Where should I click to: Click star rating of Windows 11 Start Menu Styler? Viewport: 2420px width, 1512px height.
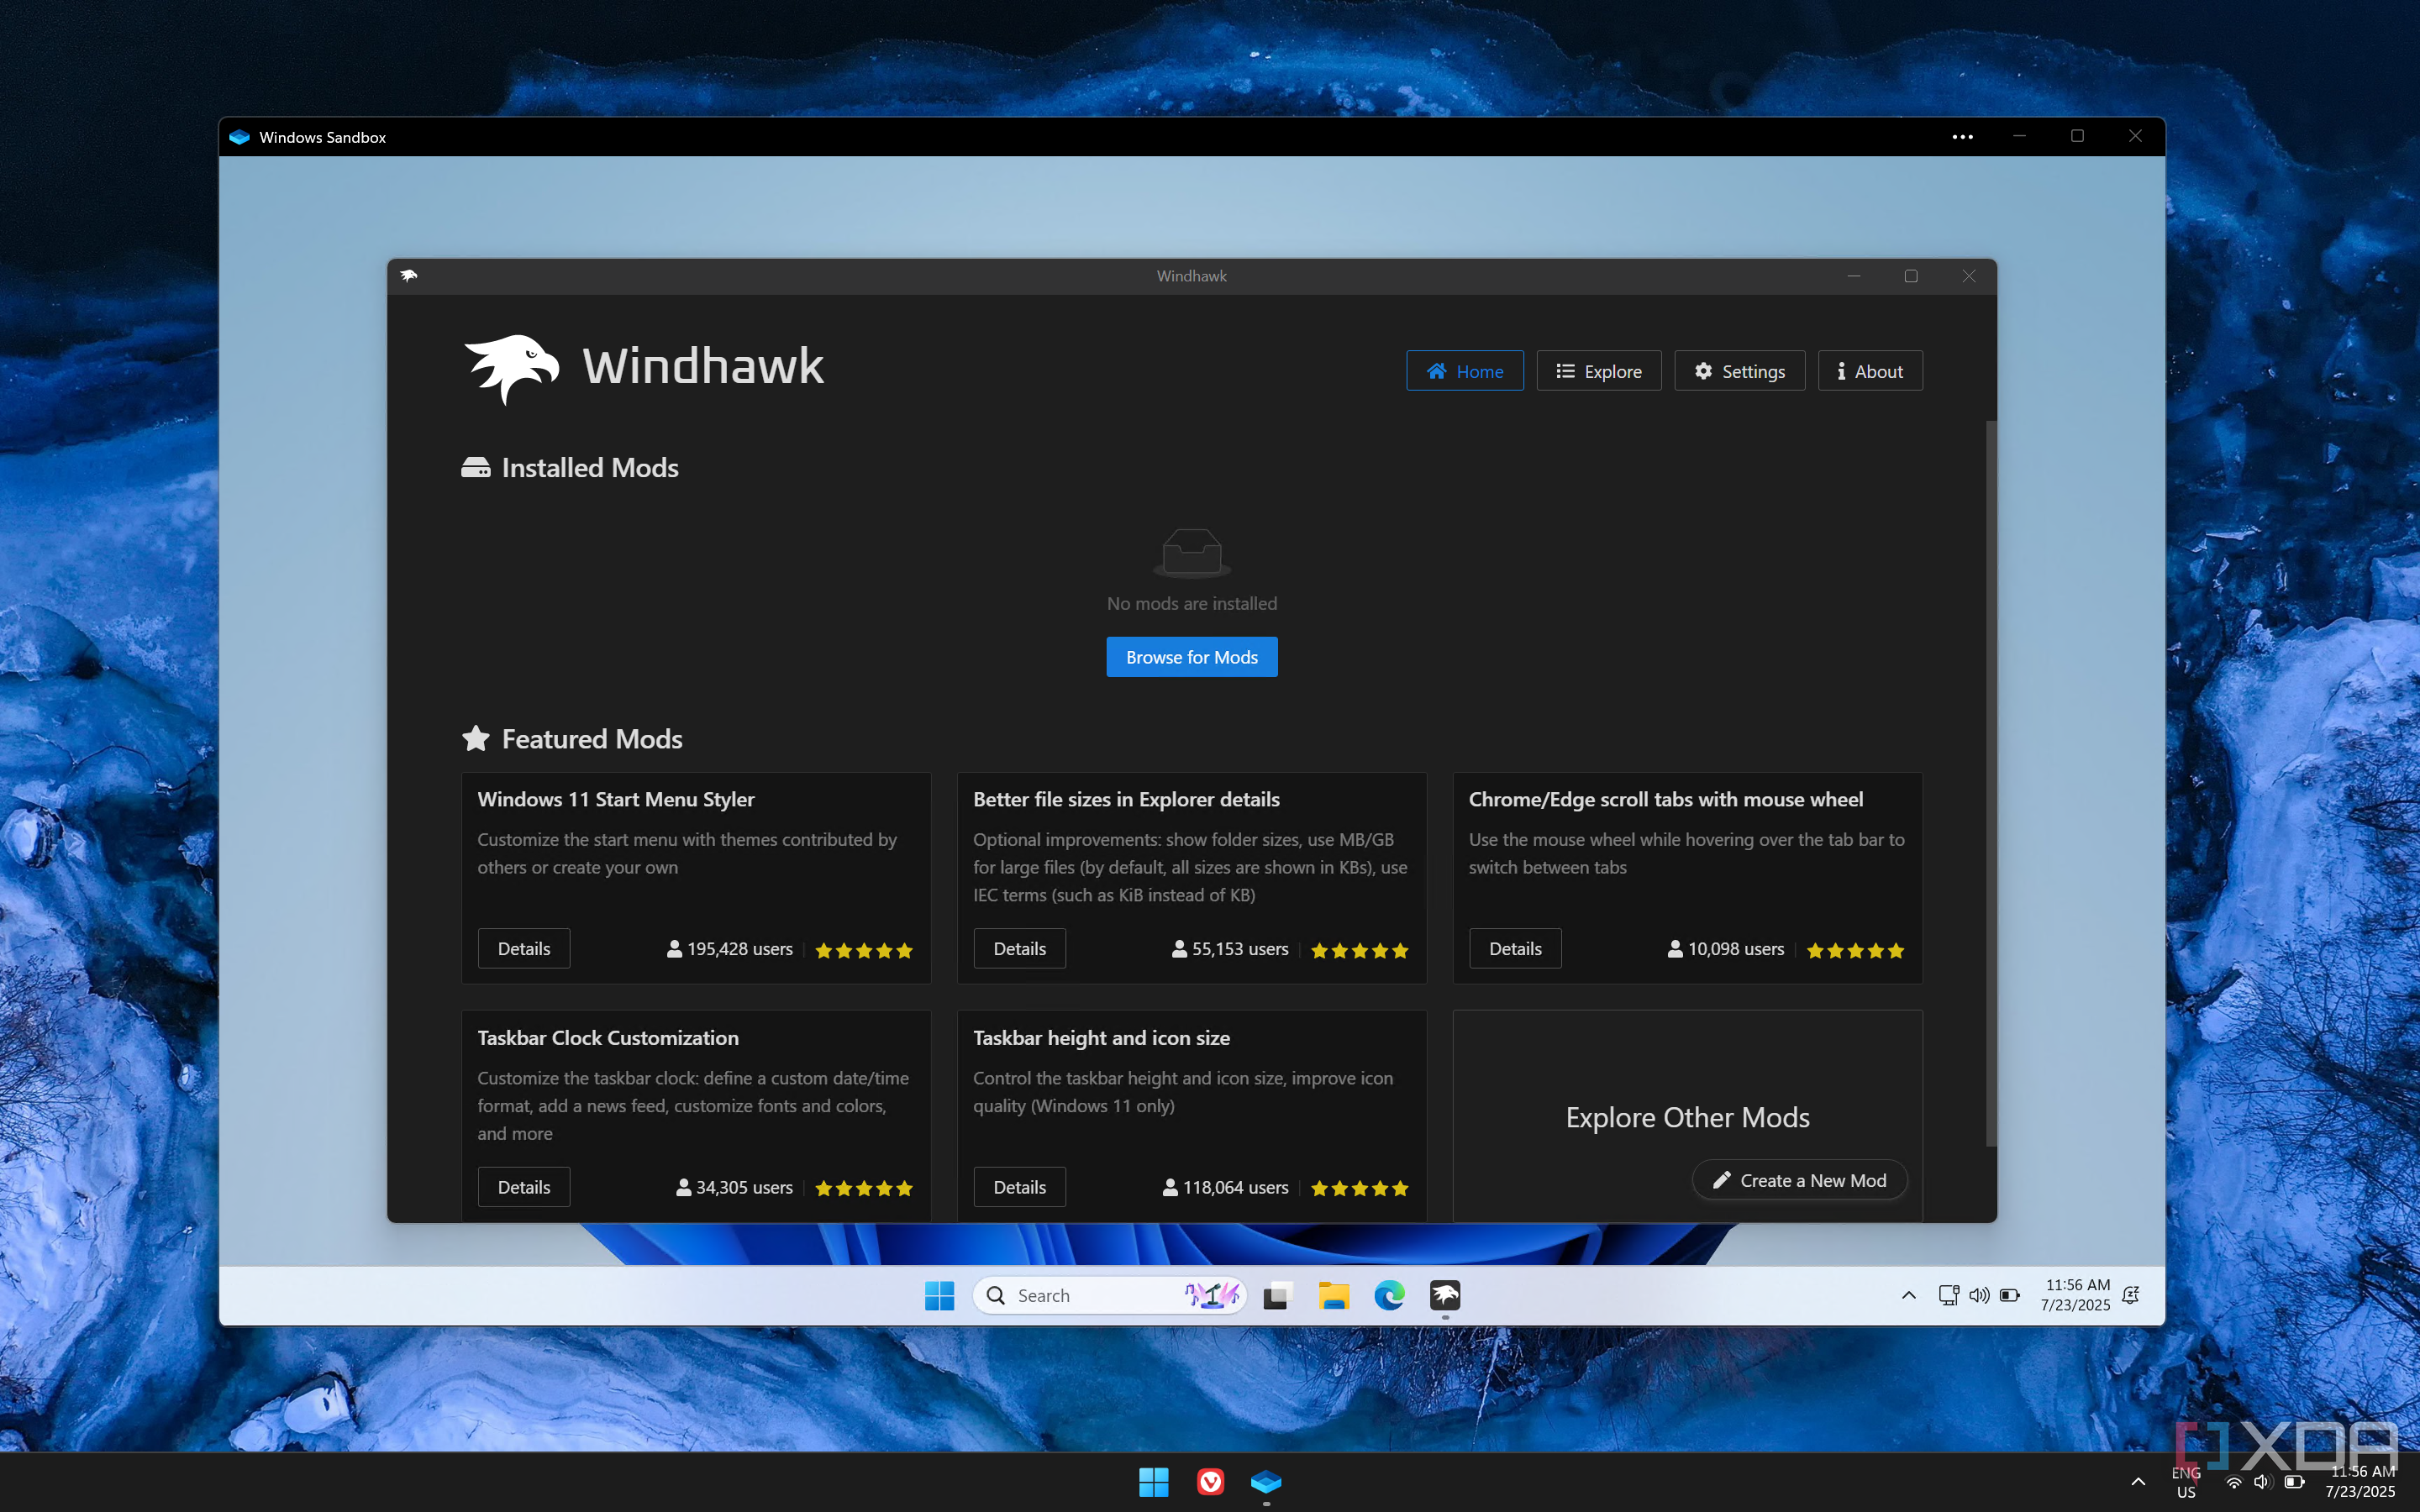(x=864, y=950)
